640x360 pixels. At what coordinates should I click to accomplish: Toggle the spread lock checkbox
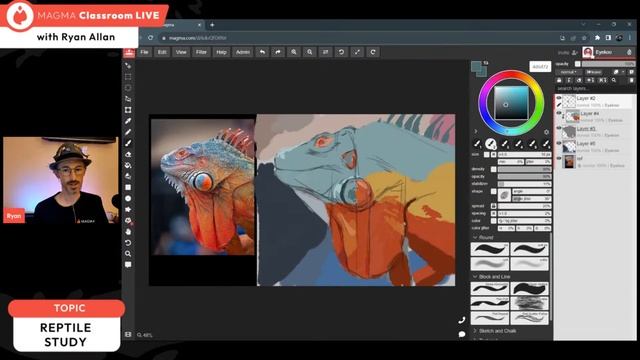point(493,206)
